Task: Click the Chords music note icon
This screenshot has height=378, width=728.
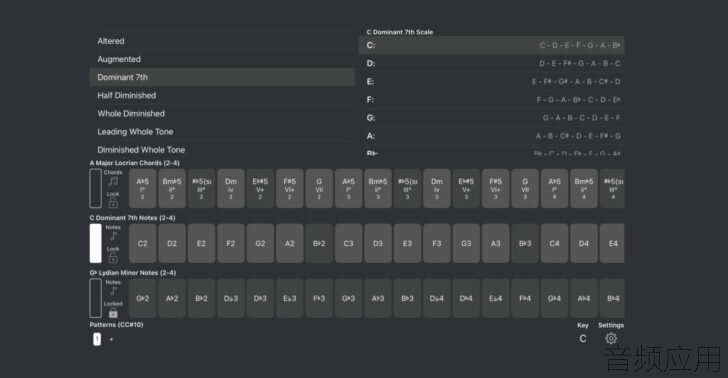Action: [113, 182]
